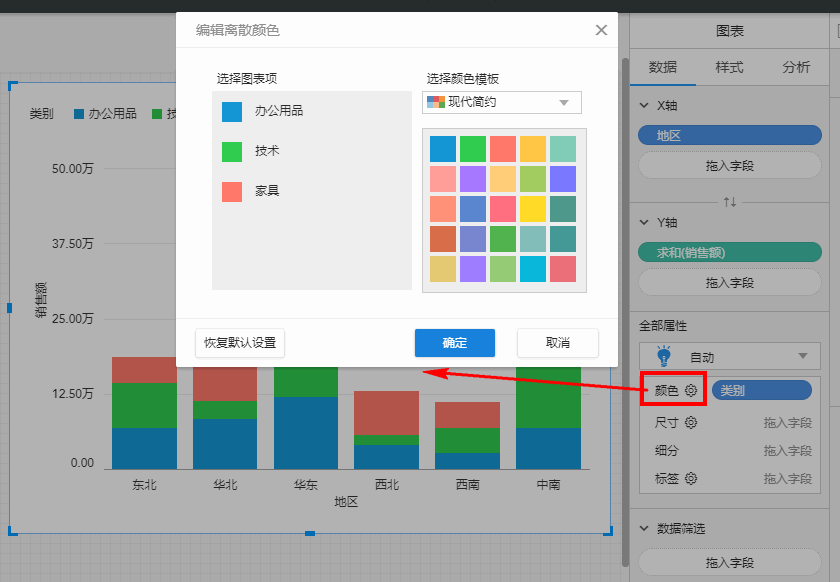Screen dimensions: 840x582
Task: Open the 现代简约 color template dropdown
Action: pyautogui.click(x=502, y=102)
